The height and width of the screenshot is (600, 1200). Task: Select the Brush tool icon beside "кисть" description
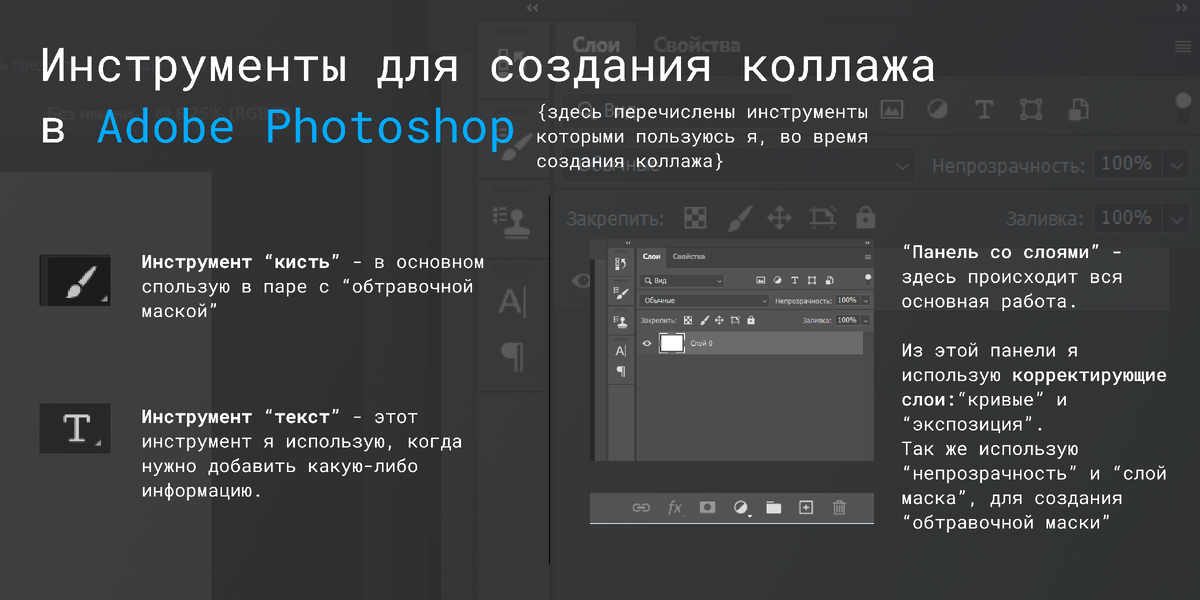coord(75,279)
